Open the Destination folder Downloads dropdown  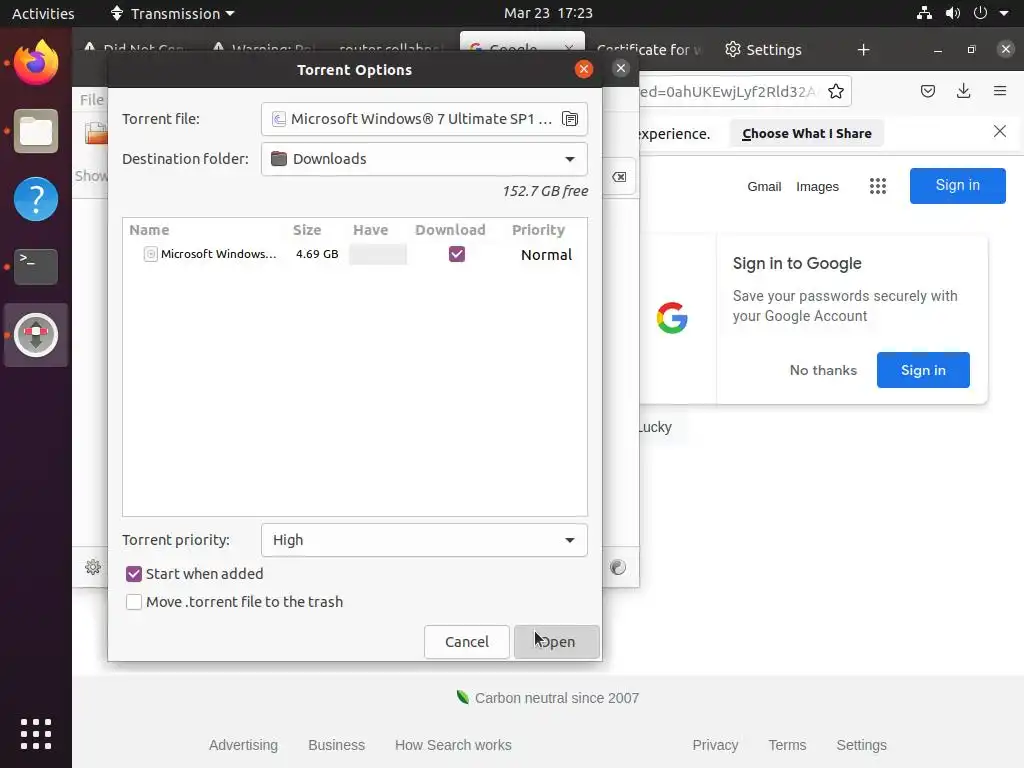424,159
